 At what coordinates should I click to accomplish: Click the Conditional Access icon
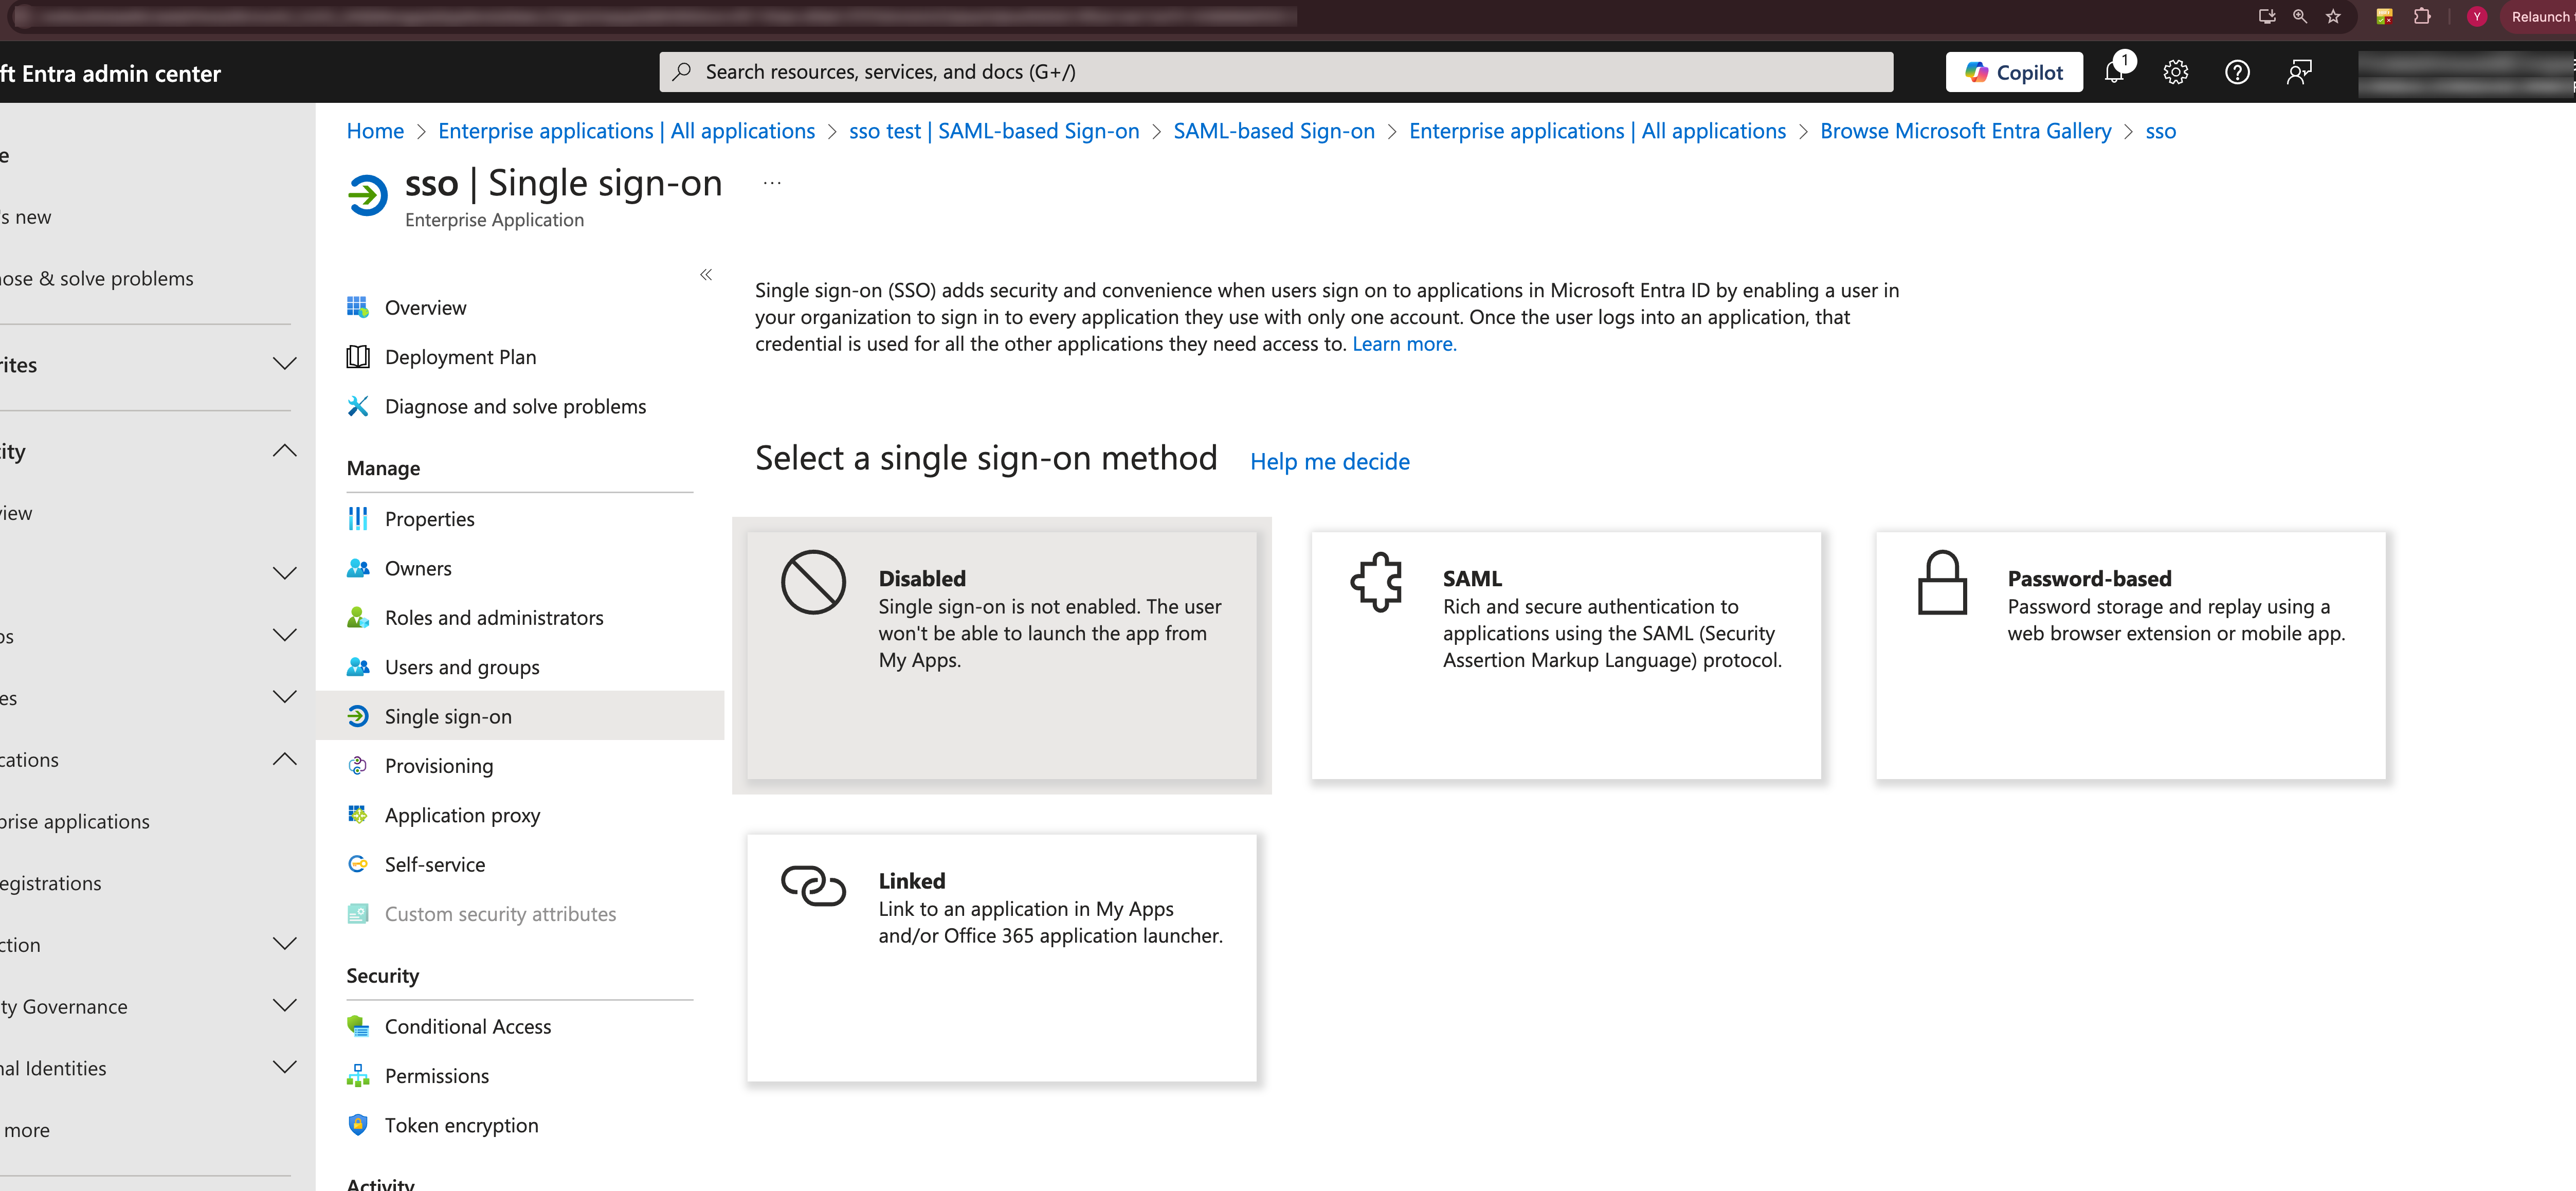(358, 1026)
